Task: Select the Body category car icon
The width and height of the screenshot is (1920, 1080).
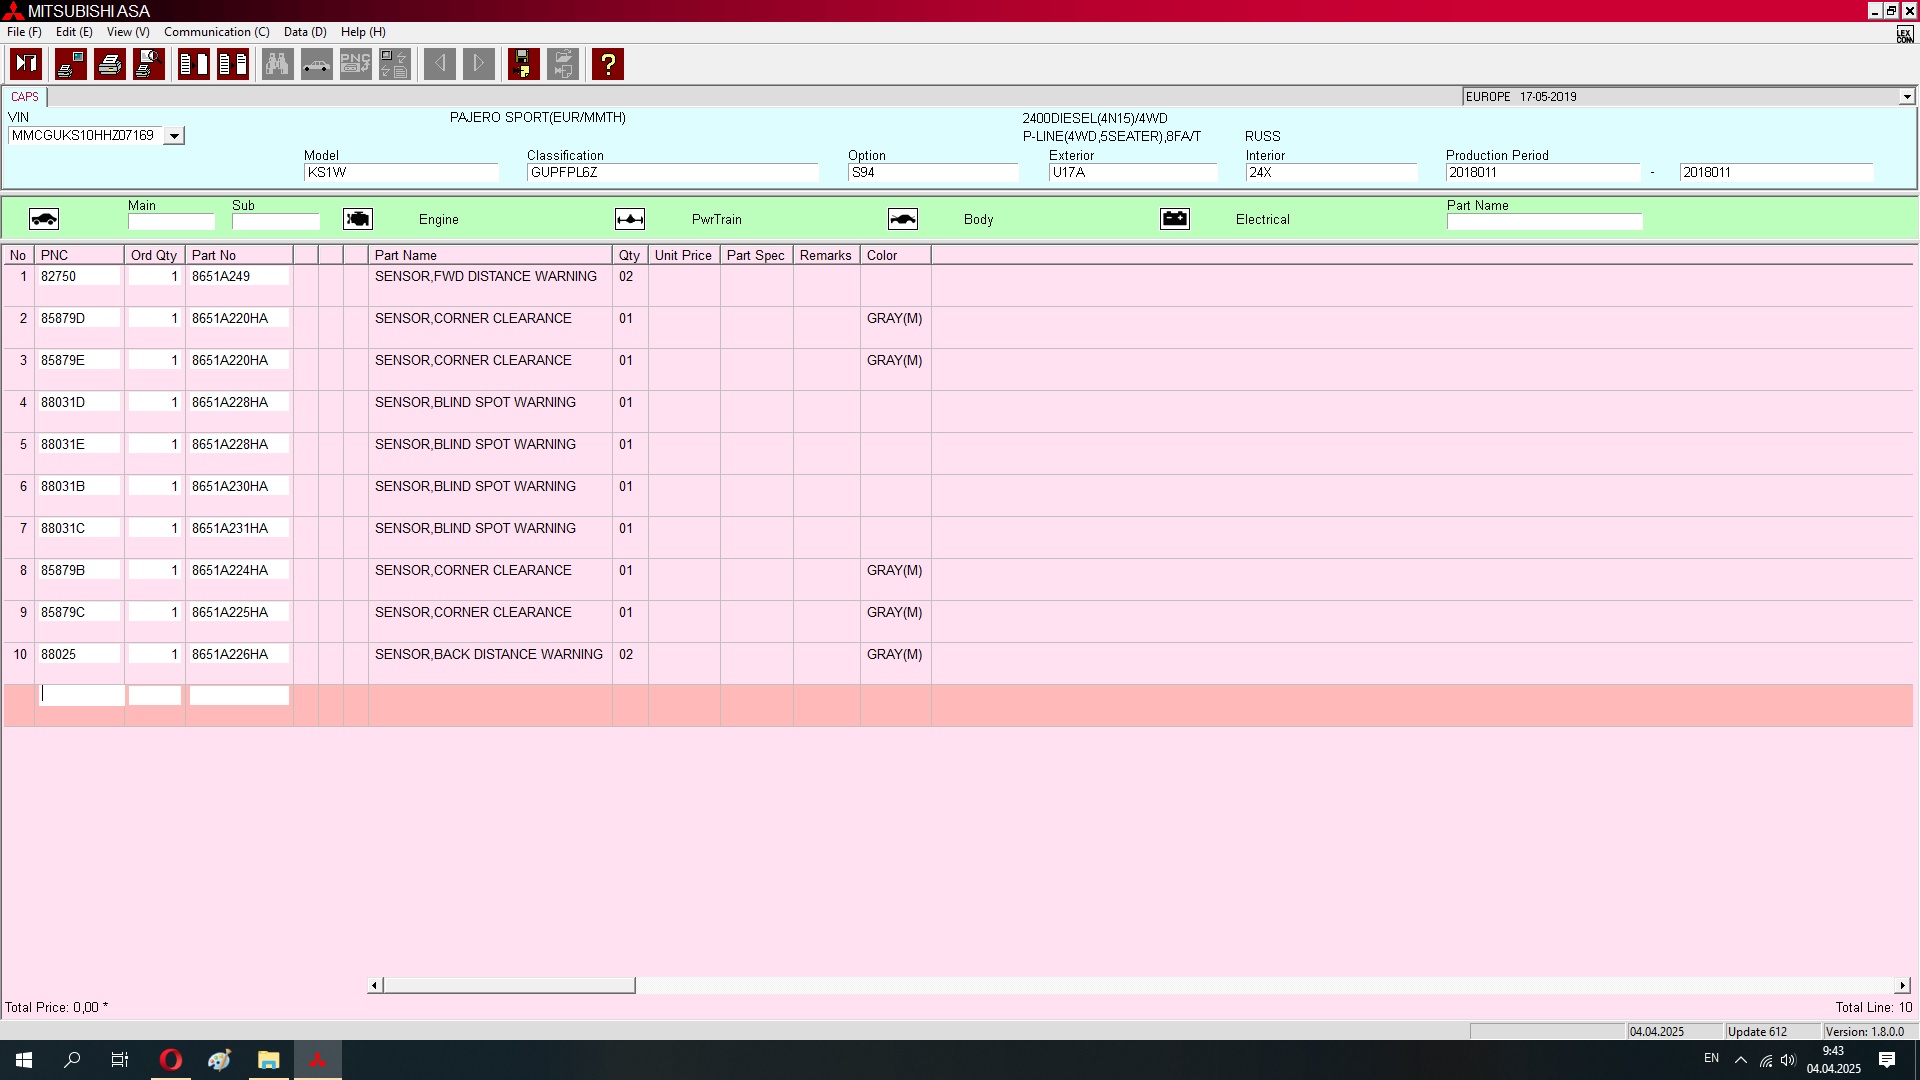Action: pos(902,219)
